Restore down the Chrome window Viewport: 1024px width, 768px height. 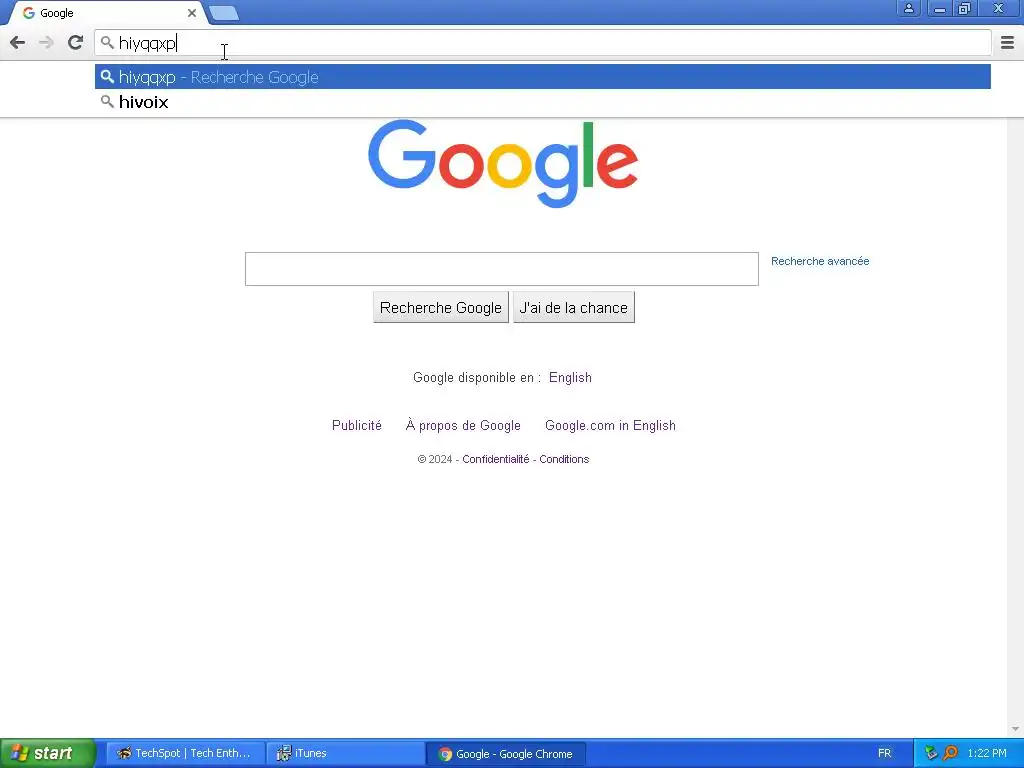(965, 8)
